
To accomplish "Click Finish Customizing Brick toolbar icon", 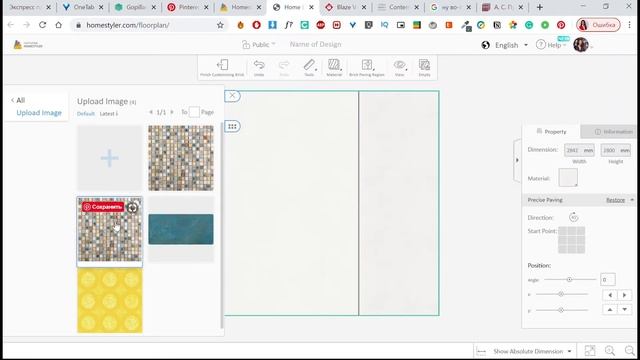I will point(222,68).
